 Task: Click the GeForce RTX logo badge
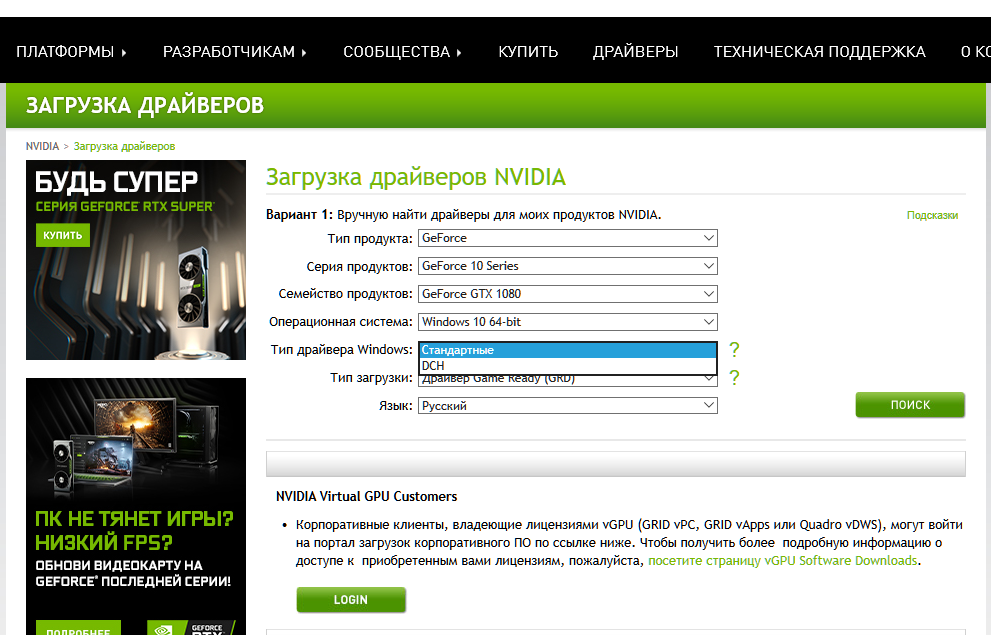pyautogui.click(x=190, y=628)
